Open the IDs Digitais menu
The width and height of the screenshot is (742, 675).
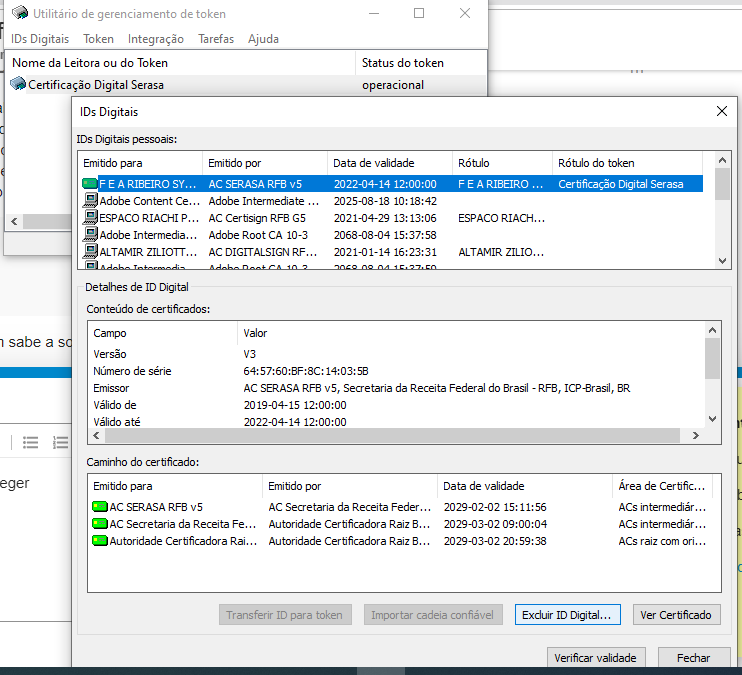[x=40, y=39]
